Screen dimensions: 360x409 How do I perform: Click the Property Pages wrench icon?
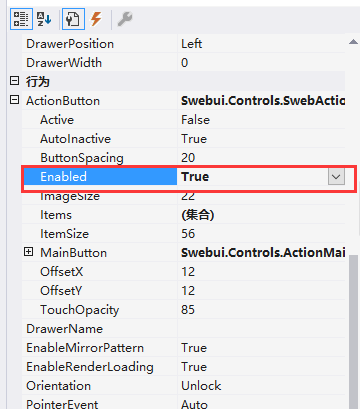click(125, 19)
